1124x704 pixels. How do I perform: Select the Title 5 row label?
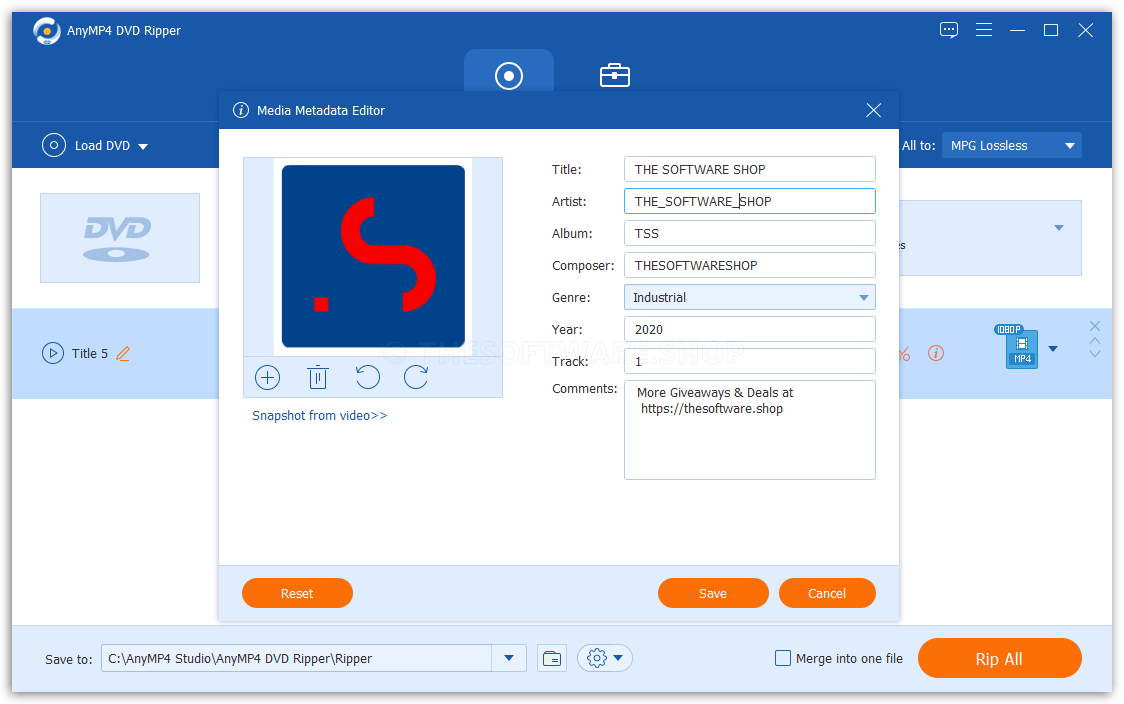(90, 353)
